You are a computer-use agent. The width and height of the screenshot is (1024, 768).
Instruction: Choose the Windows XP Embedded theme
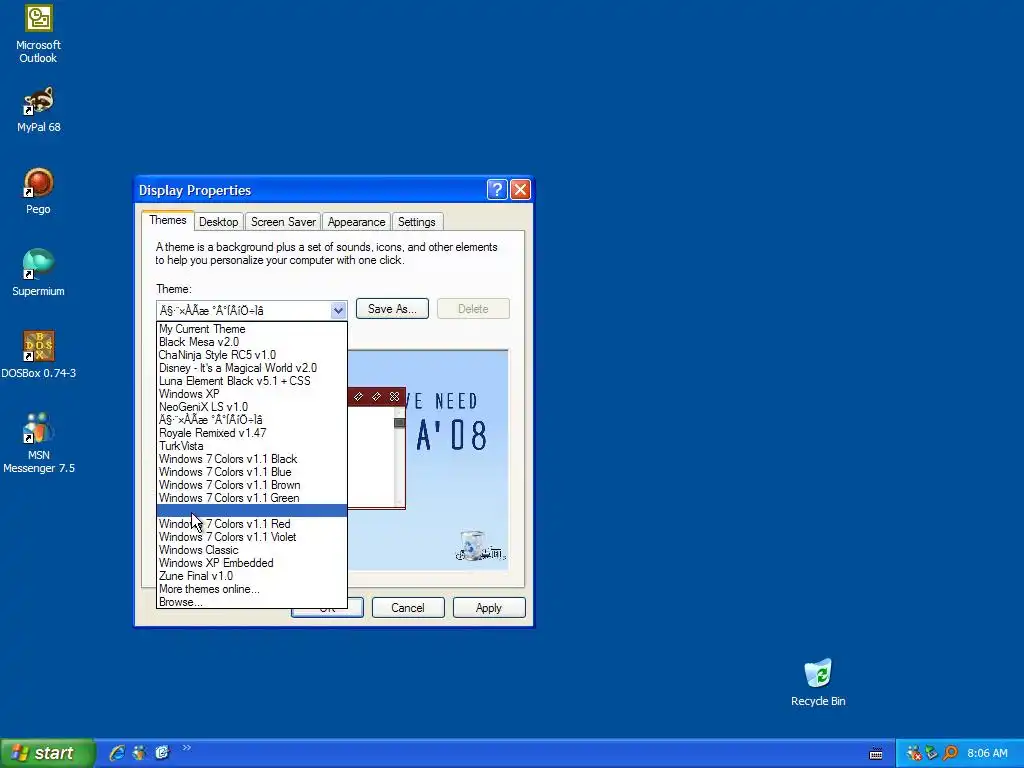click(251, 563)
